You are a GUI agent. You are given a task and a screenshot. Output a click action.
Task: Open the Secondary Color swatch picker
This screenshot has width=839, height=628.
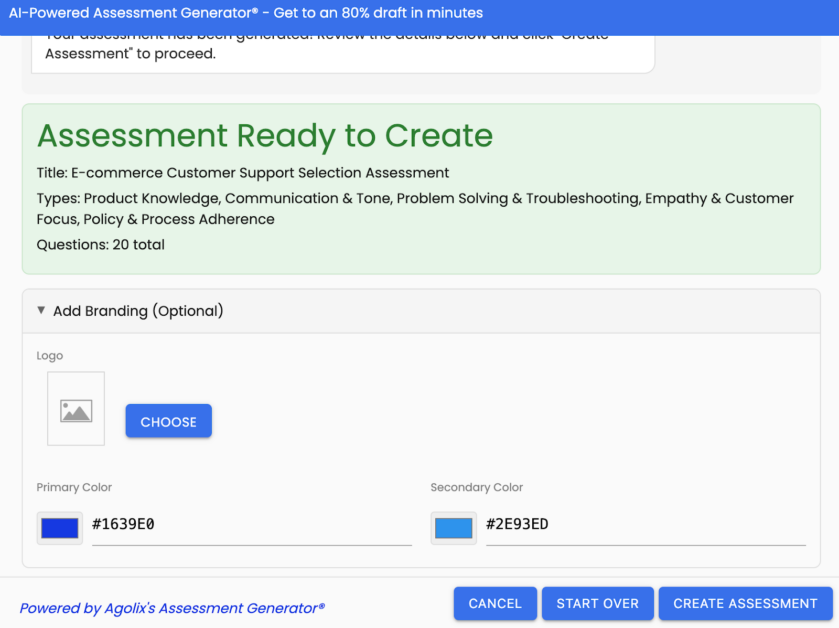454,528
